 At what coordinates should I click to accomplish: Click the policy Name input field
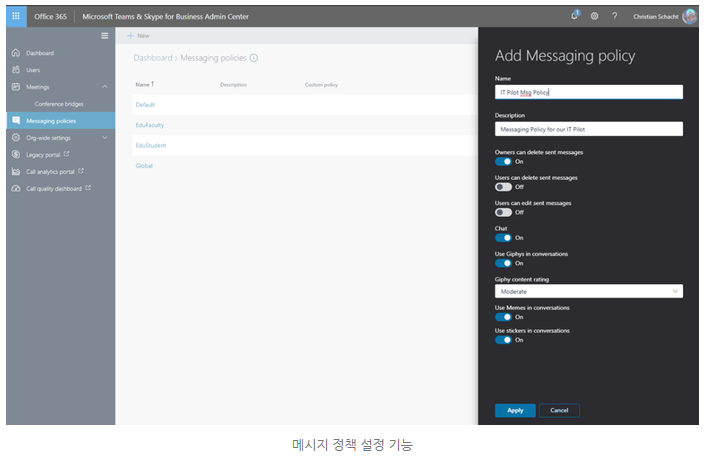pos(589,92)
